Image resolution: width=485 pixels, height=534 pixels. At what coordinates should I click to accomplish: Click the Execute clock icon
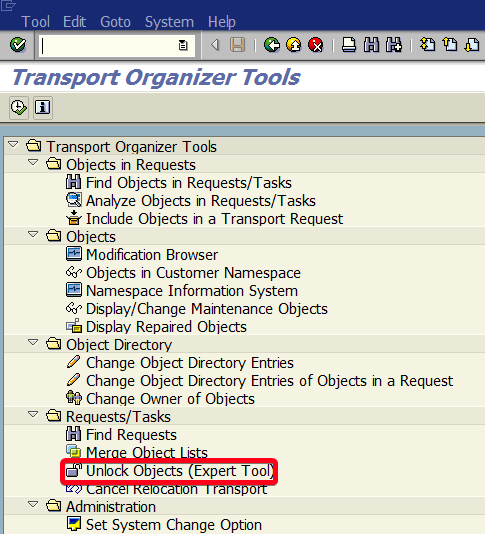[x=18, y=108]
